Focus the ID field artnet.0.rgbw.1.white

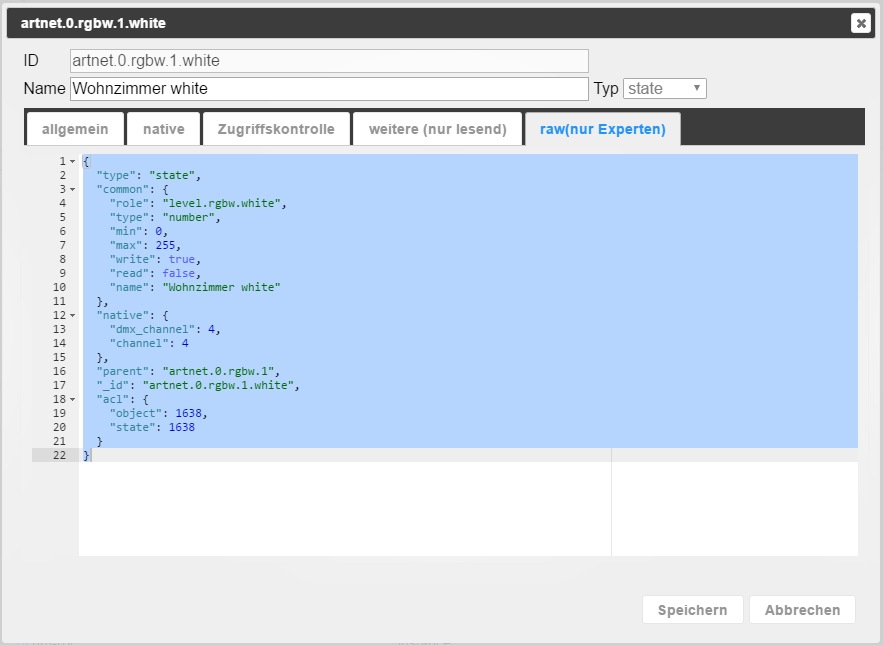coord(329,61)
